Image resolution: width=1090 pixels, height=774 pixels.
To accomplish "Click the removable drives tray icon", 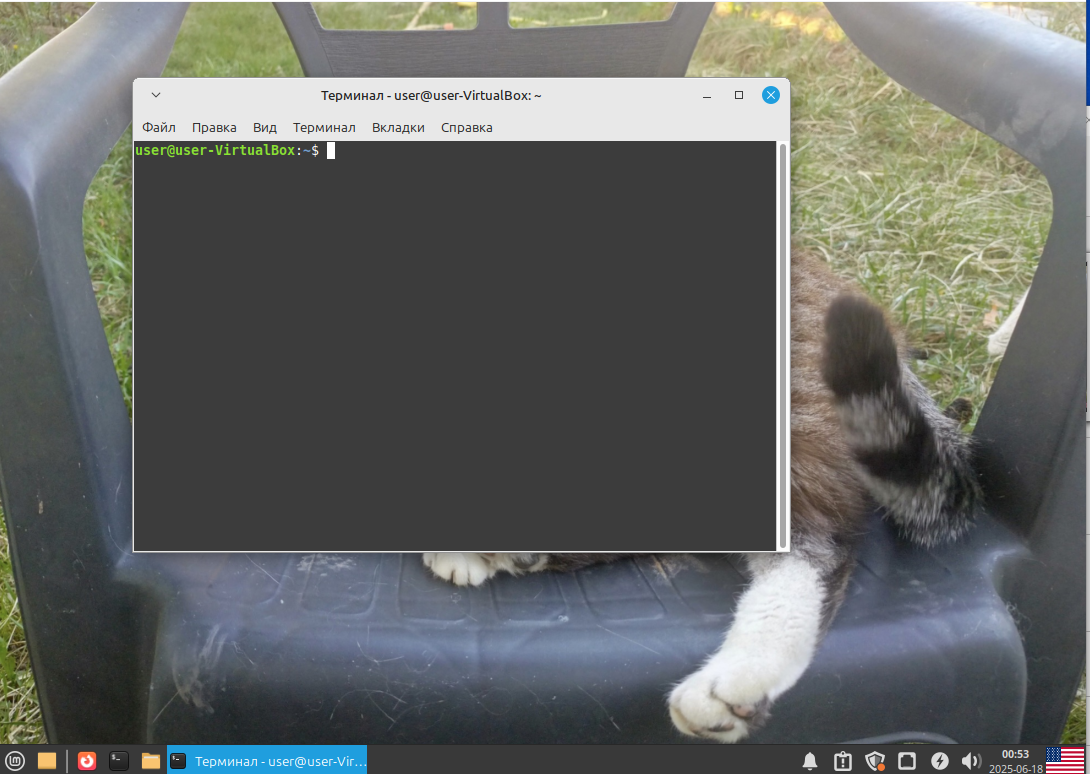I will tap(907, 761).
